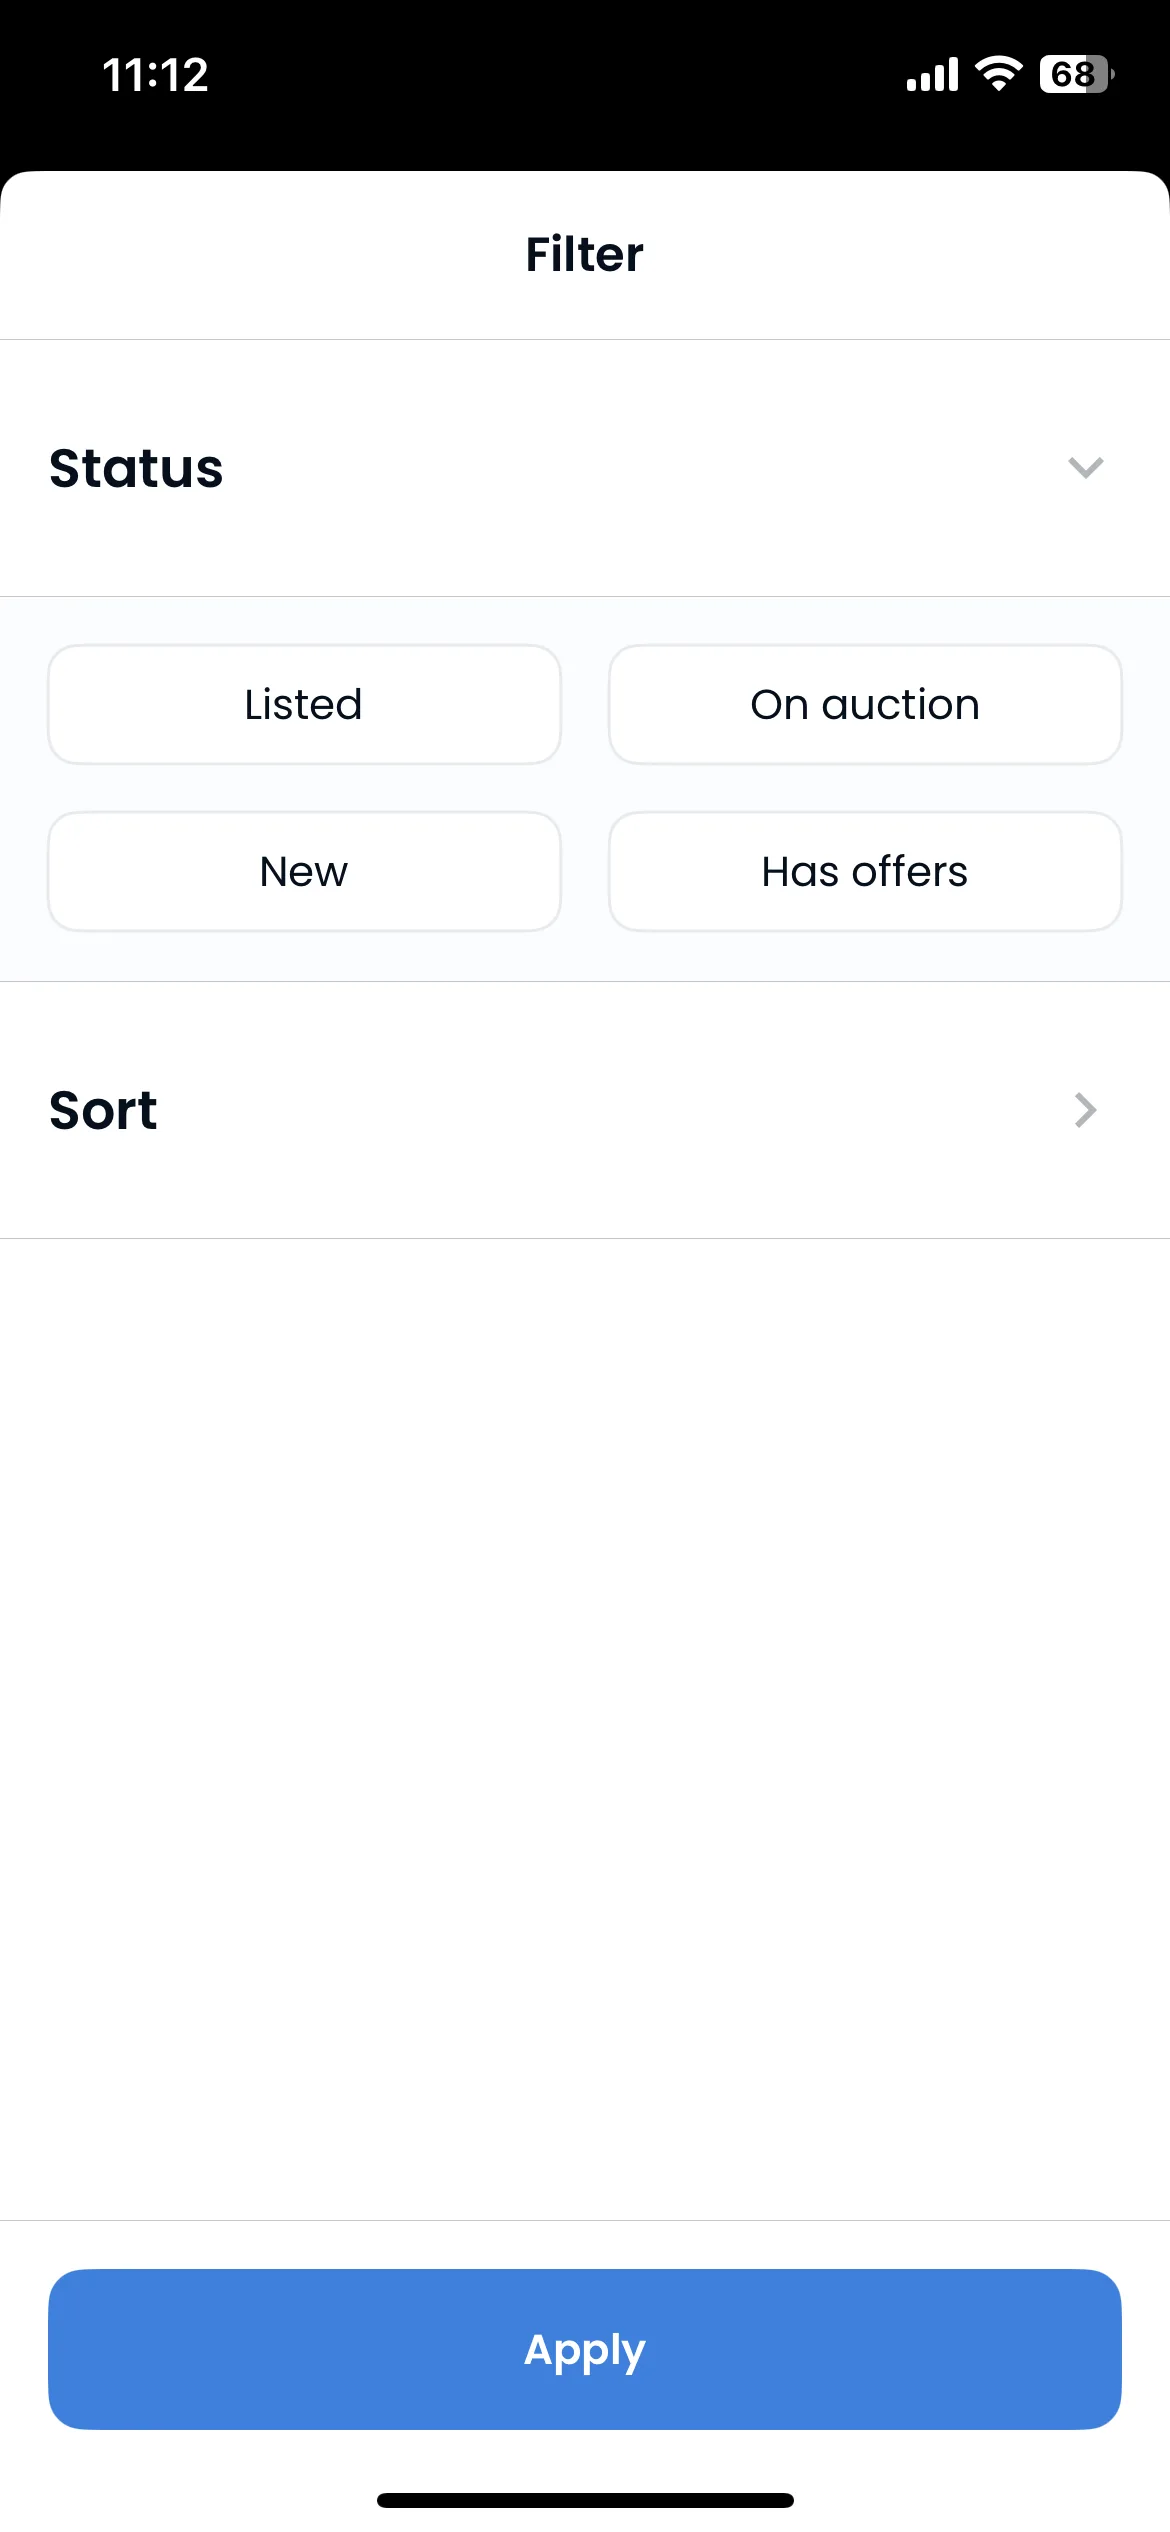
Task: Enable the On auction filter
Action: [865, 704]
